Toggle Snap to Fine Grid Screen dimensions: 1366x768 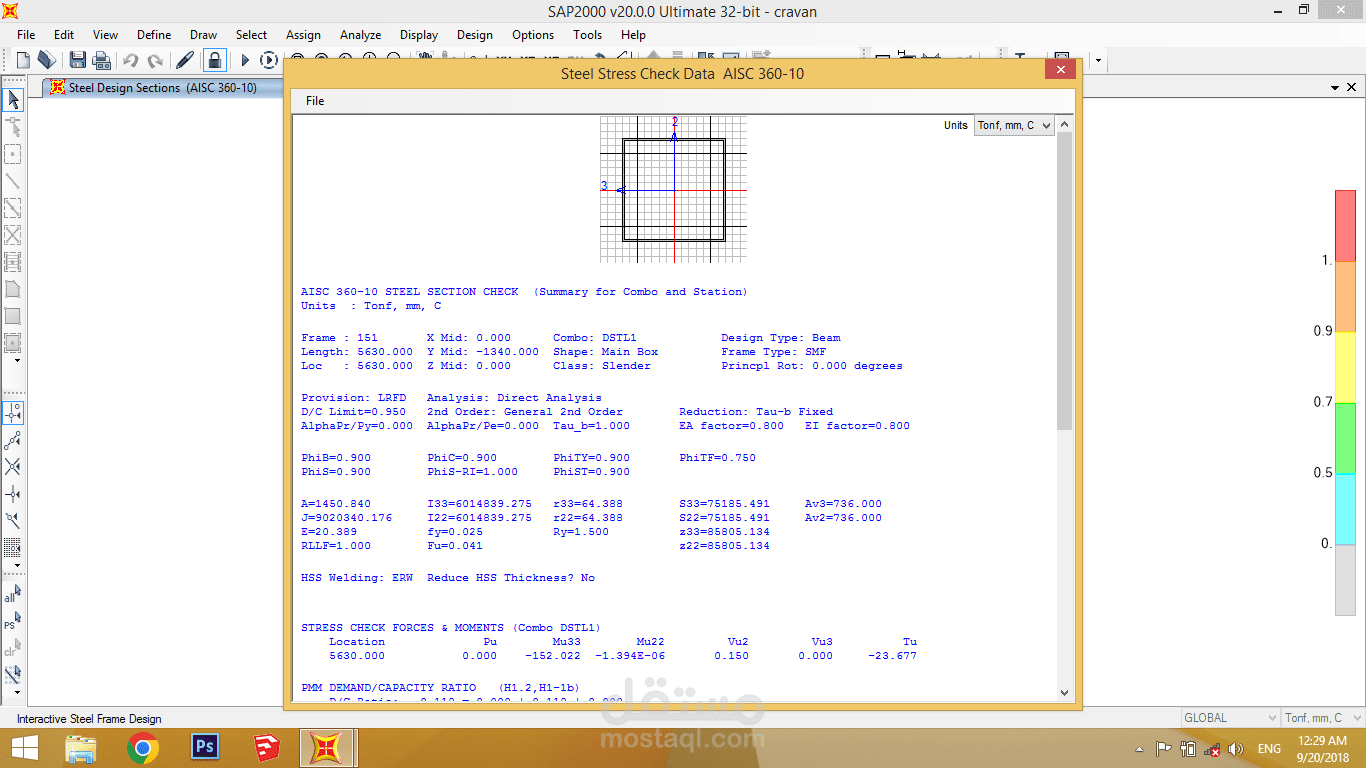pyautogui.click(x=13, y=548)
